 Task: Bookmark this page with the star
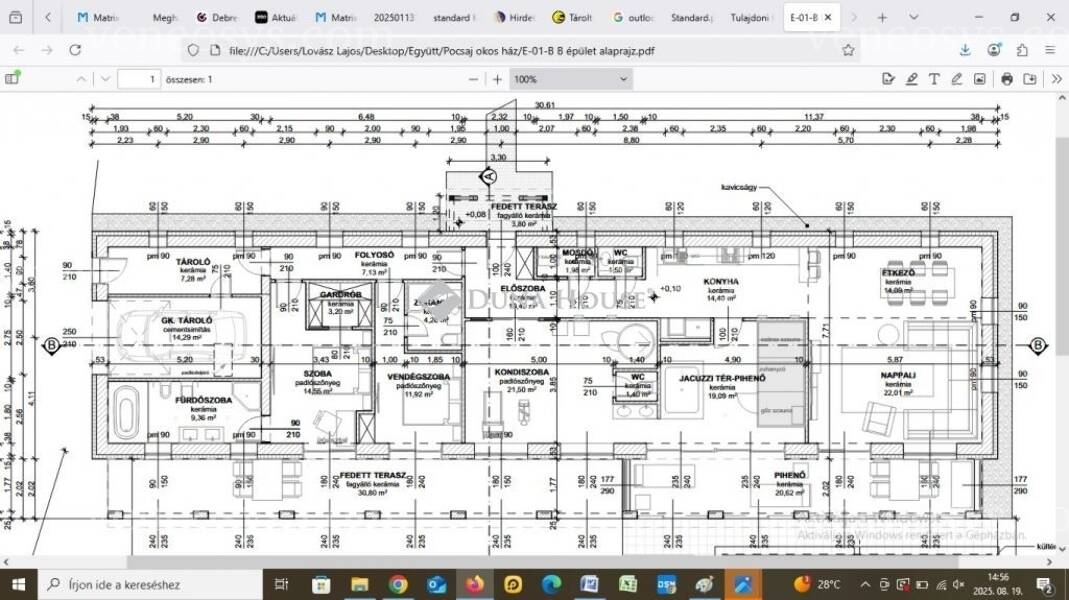pyautogui.click(x=848, y=50)
